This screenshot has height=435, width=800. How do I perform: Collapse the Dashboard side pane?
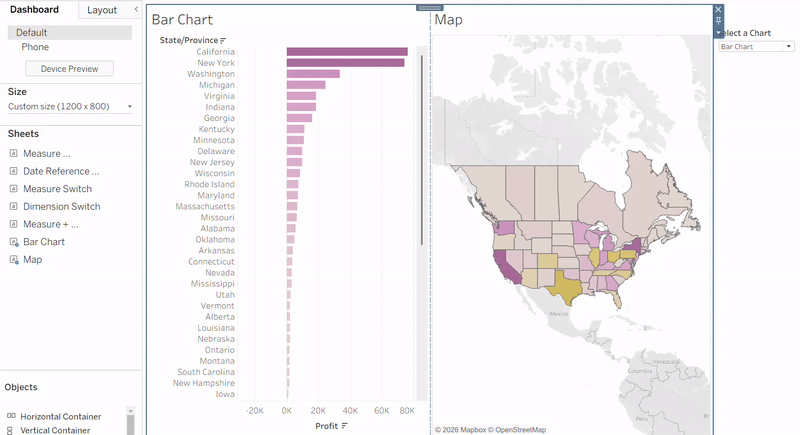tap(136, 10)
